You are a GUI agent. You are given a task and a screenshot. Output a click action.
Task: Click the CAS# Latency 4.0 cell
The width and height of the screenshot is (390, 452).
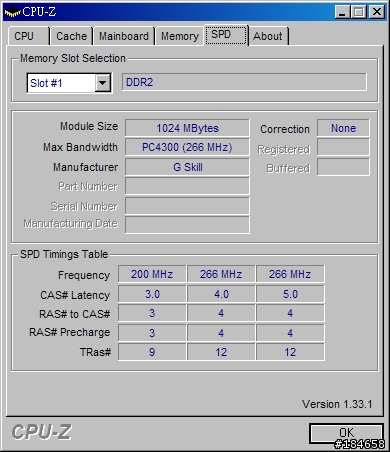221,294
